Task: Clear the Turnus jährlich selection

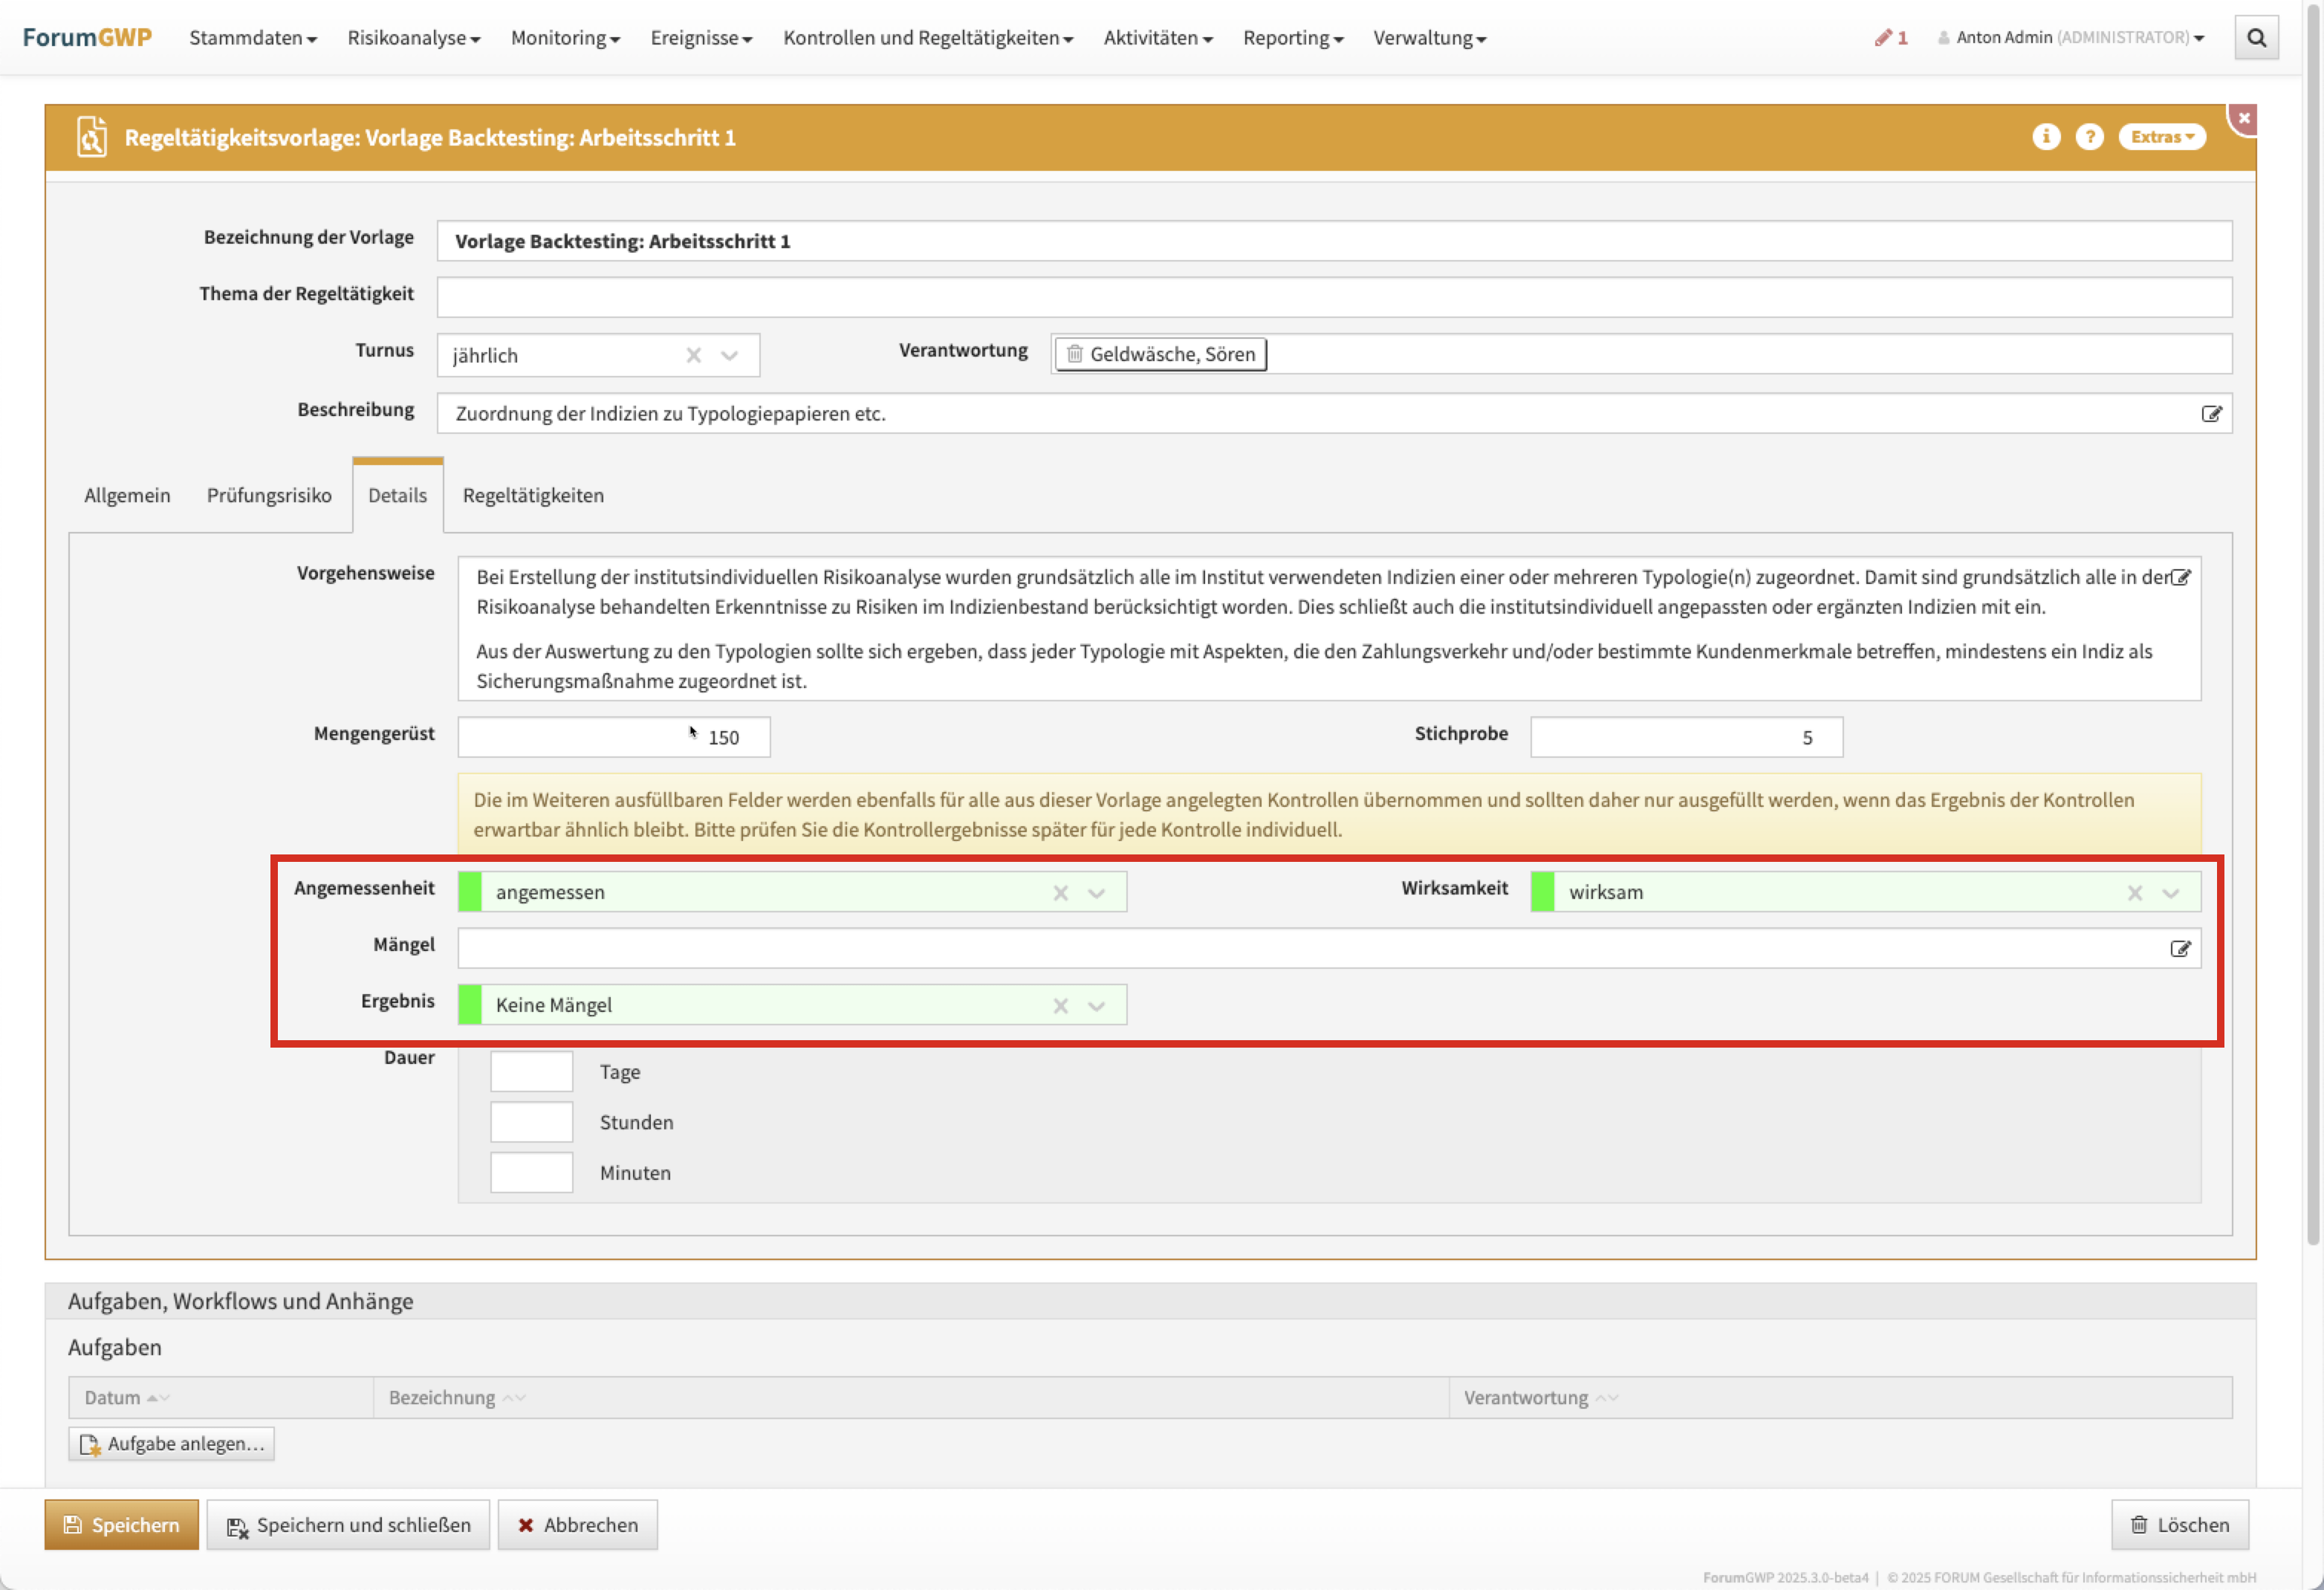Action: click(693, 356)
